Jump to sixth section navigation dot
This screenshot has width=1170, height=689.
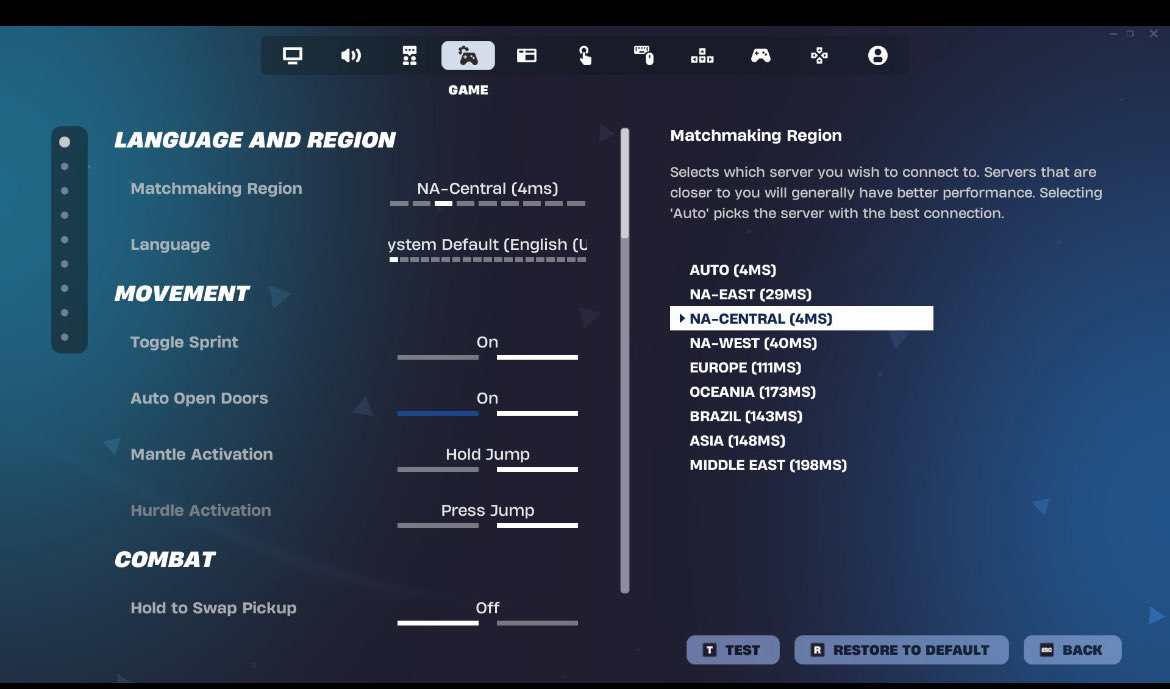point(65,264)
